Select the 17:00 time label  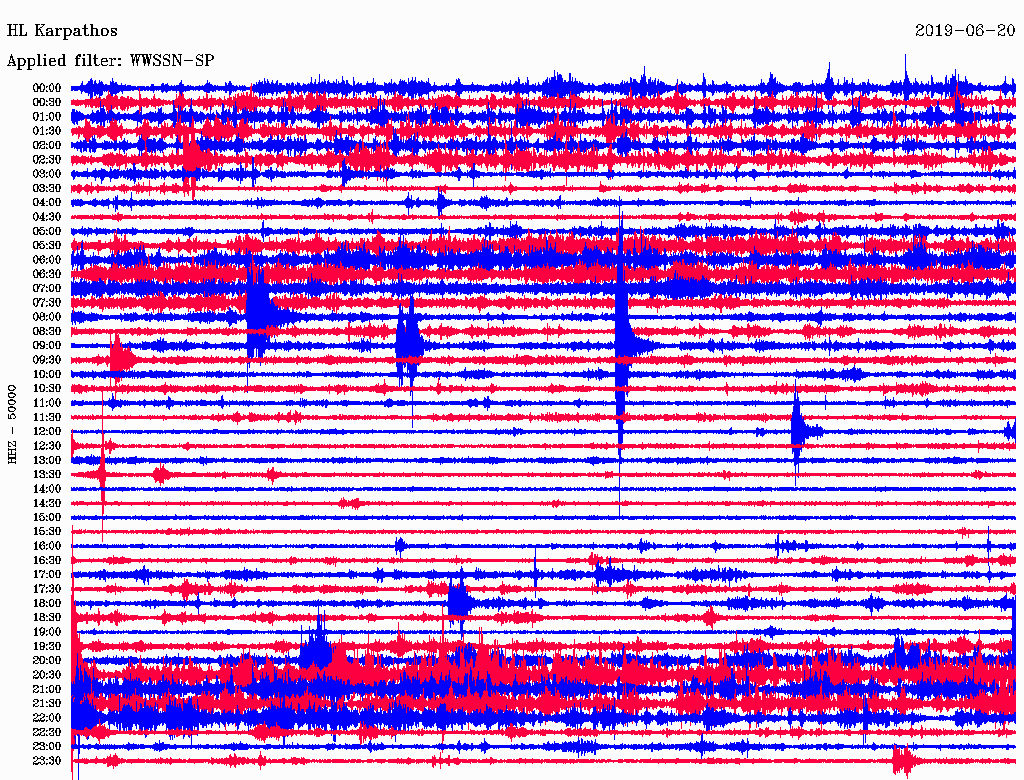(x=47, y=575)
